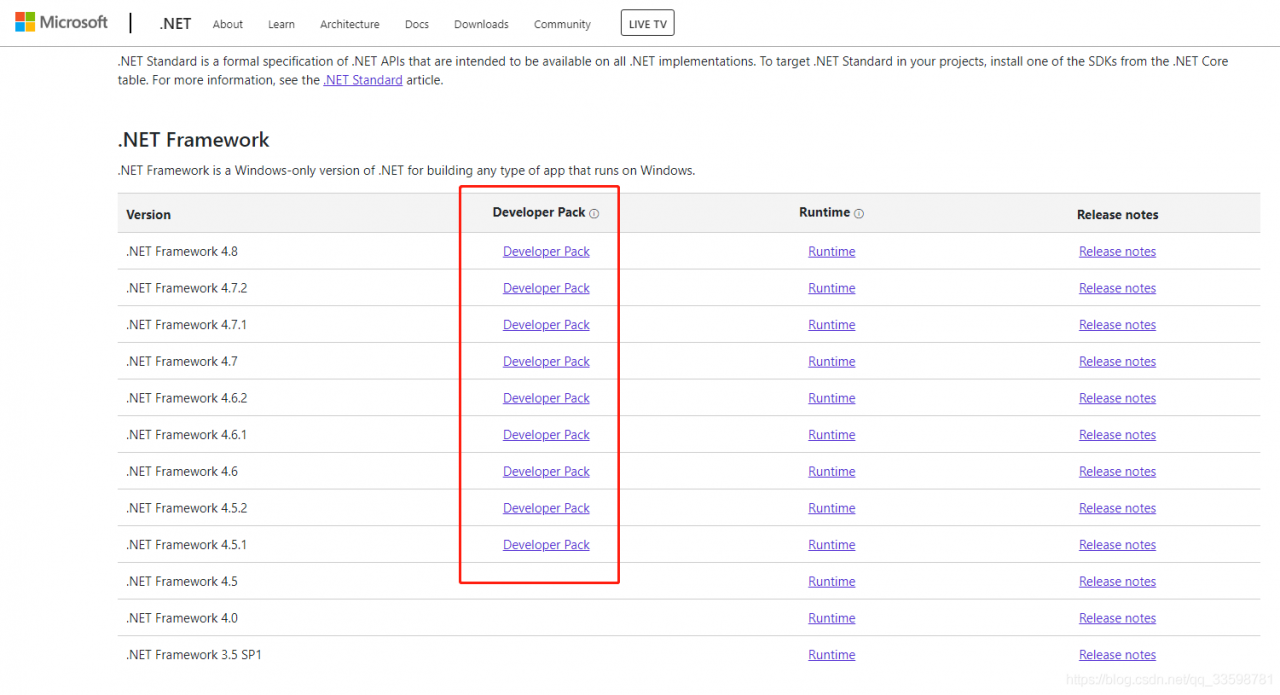
Task: Click the "Version" column header
Action: click(x=149, y=215)
